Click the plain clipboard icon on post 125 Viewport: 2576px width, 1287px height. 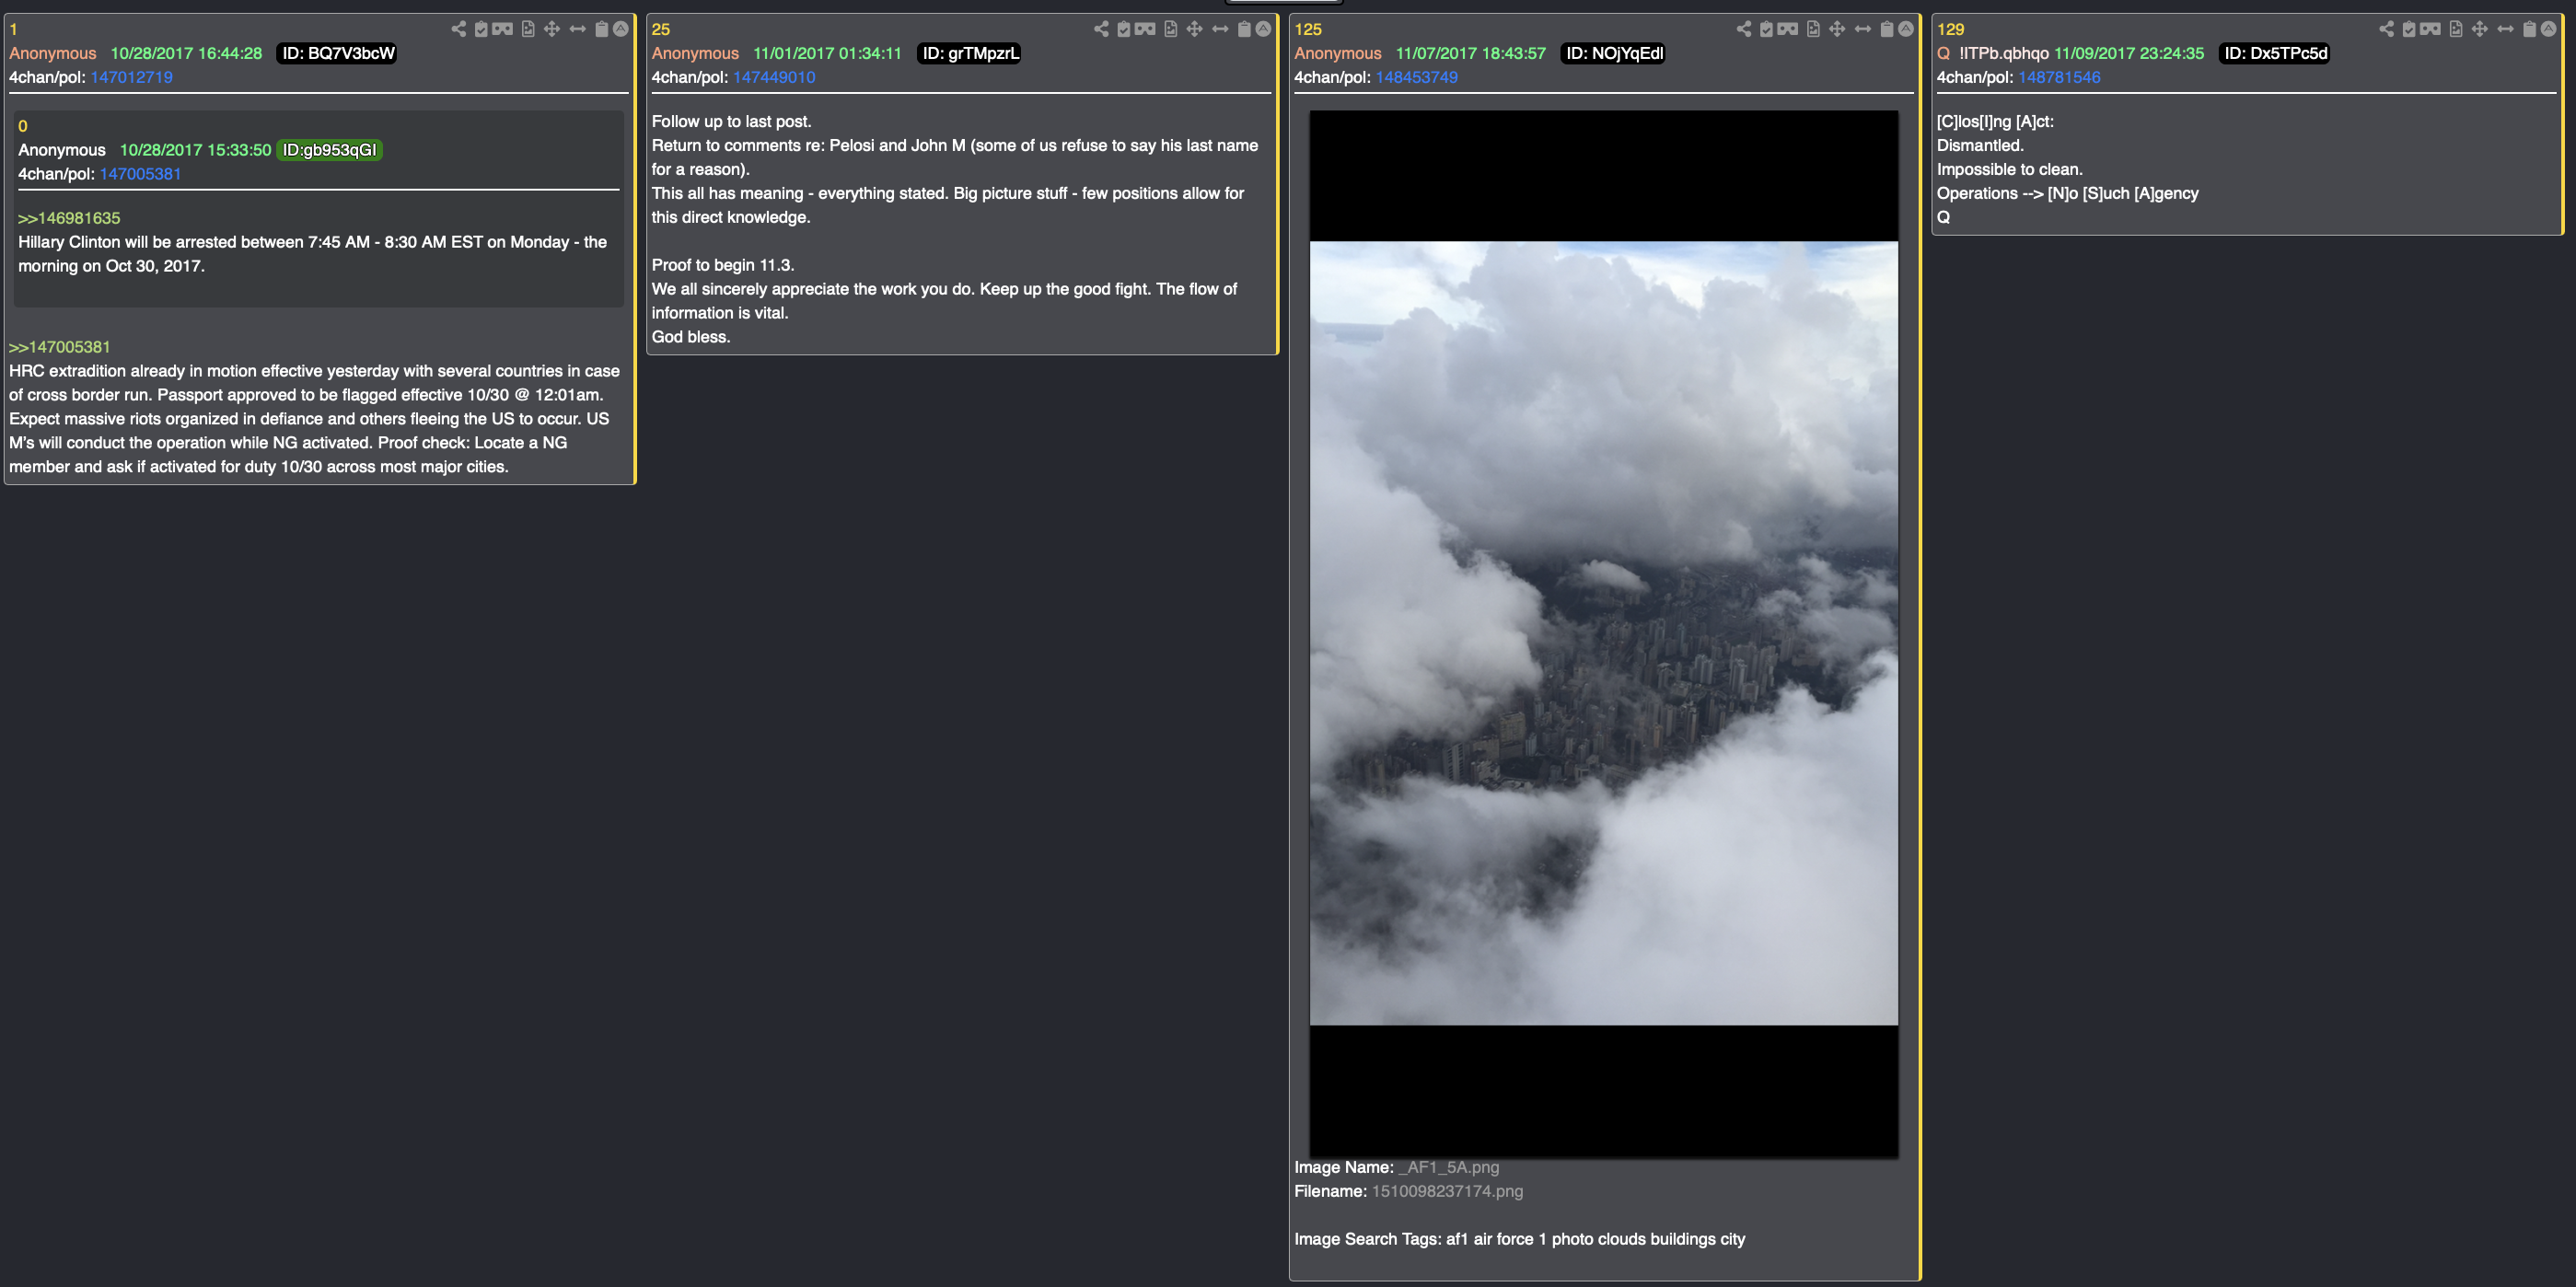click(x=1888, y=29)
